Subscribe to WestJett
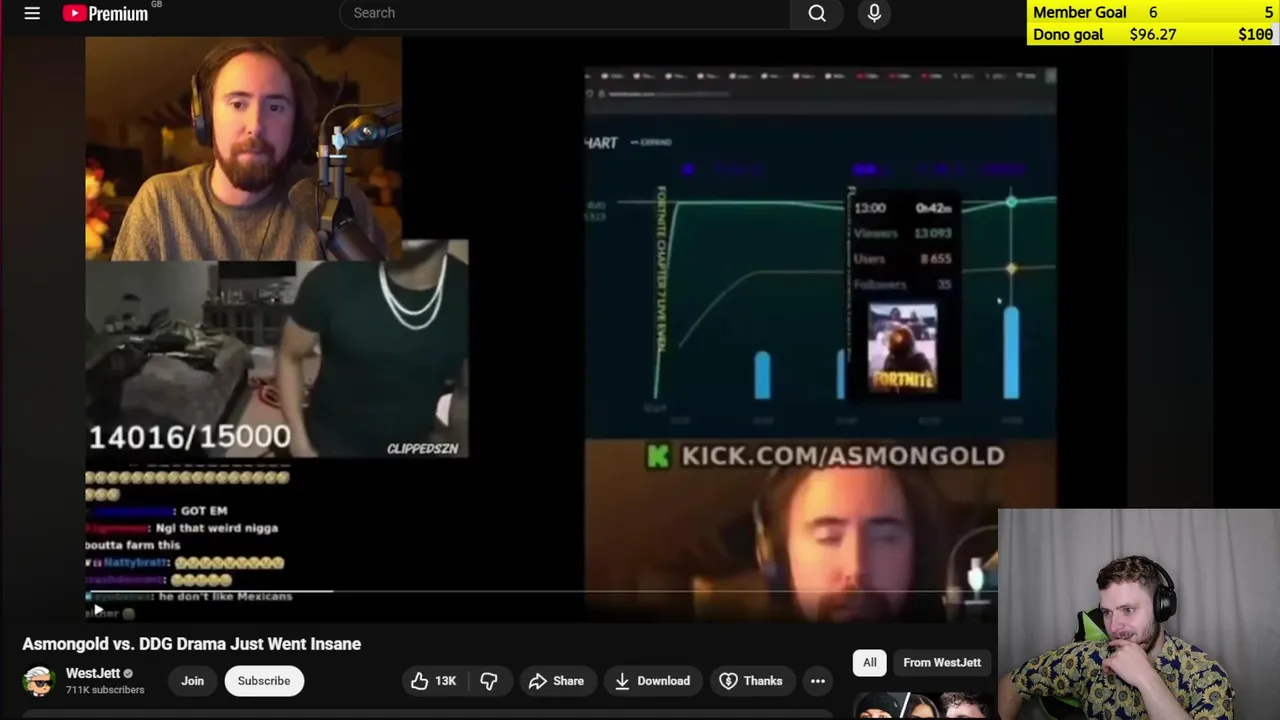The image size is (1280, 720). 264,681
